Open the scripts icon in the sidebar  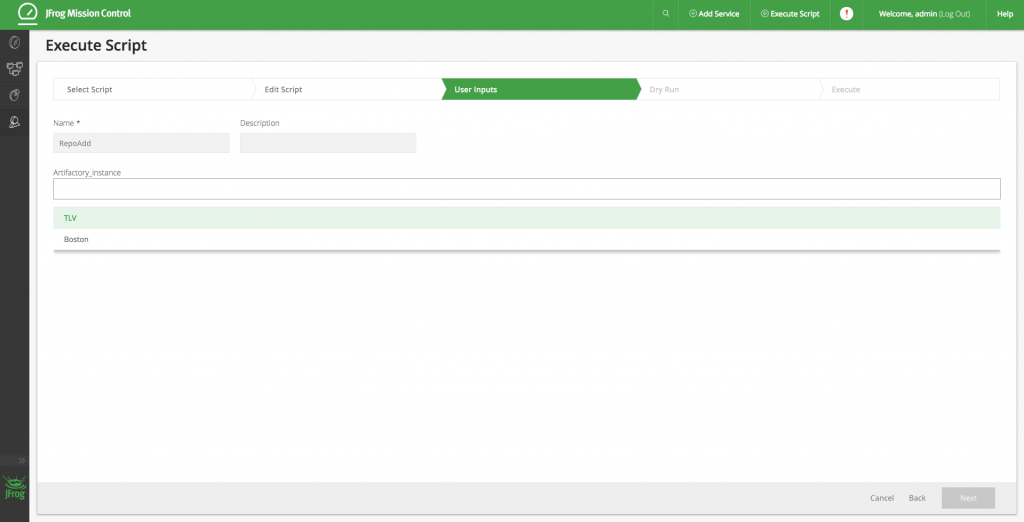pos(14,95)
